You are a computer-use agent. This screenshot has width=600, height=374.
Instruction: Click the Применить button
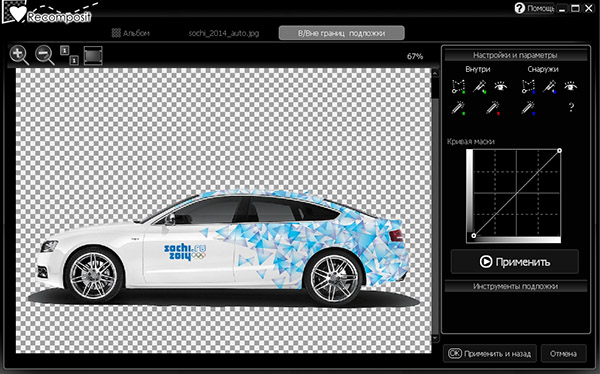515,262
